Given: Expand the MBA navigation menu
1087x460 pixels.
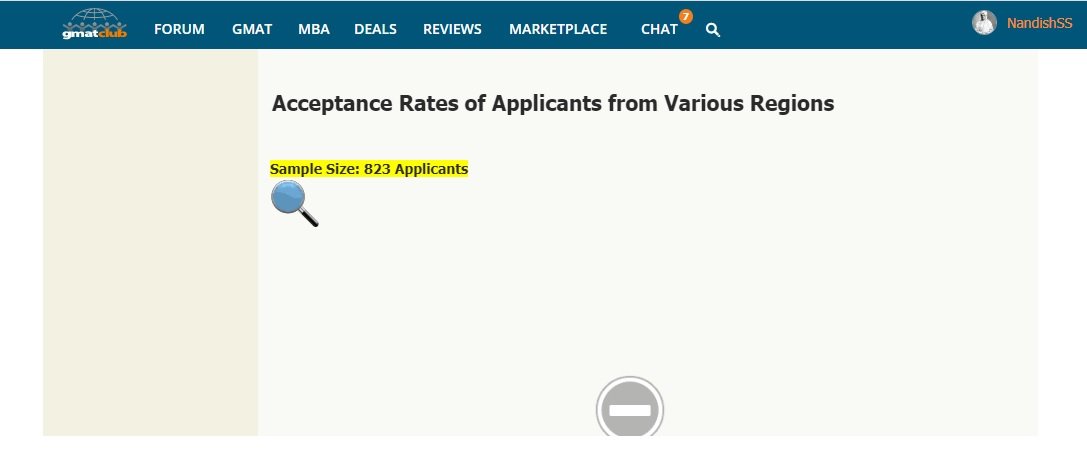Looking at the screenshot, I should pos(314,29).
